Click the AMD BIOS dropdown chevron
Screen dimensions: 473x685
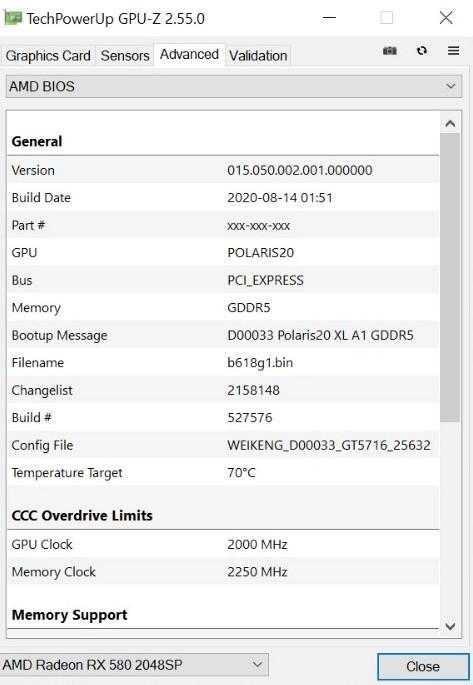tap(451, 86)
